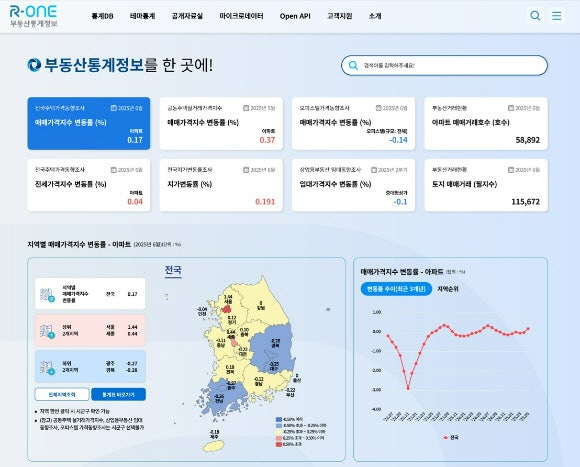This screenshot has height=467, width=580.
Task: Focus the main search input field
Action: tap(444, 65)
